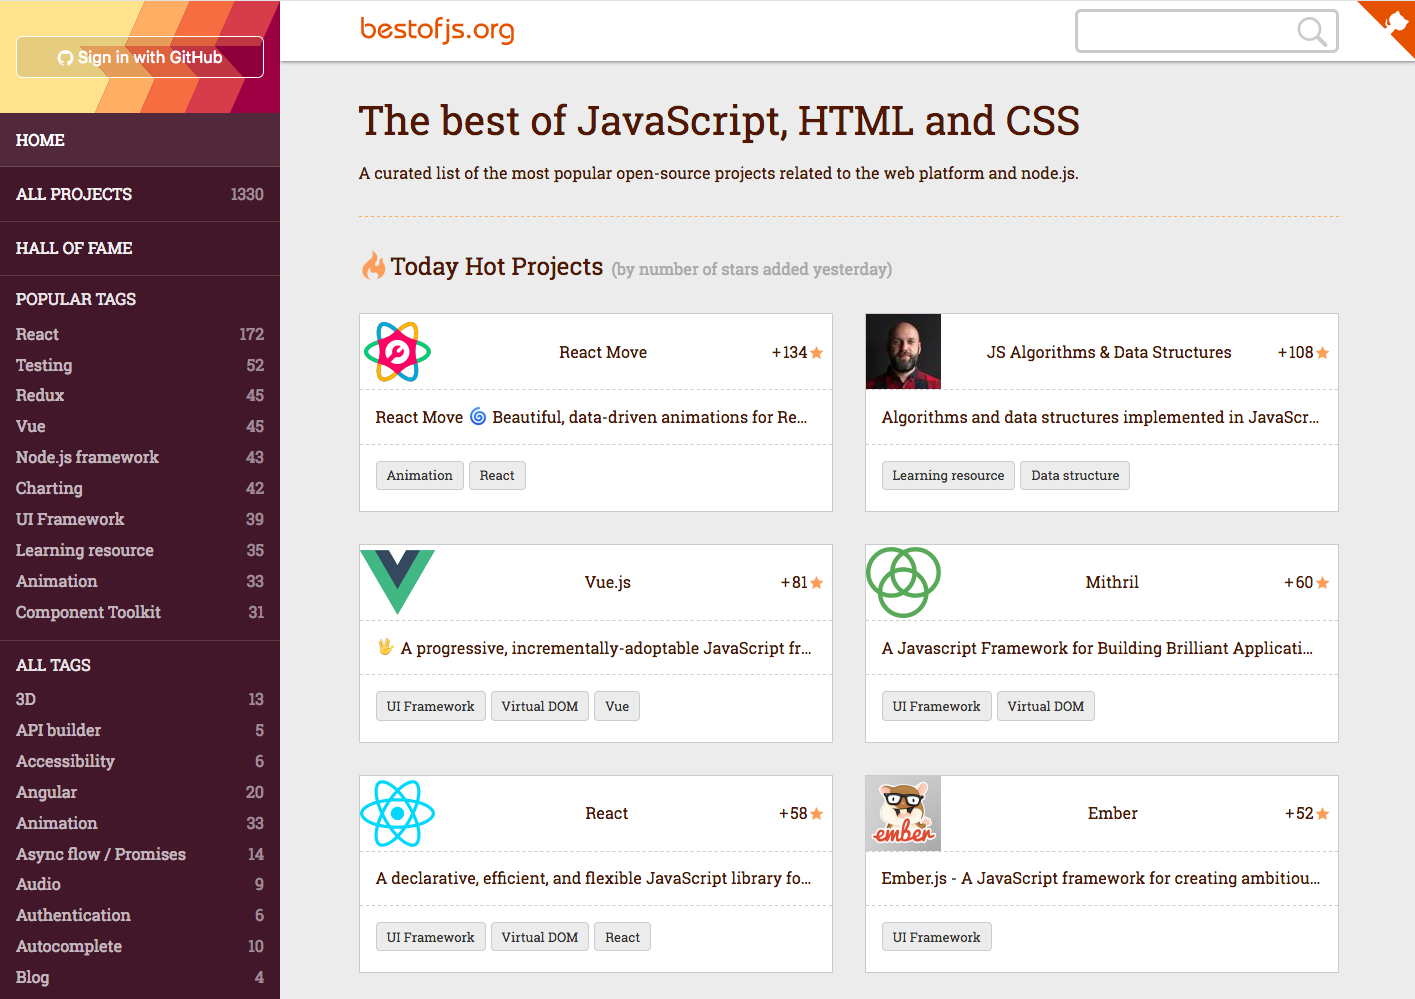Screen dimensions: 1415x999
Task: Open the Ember project title
Action: (x=1113, y=813)
